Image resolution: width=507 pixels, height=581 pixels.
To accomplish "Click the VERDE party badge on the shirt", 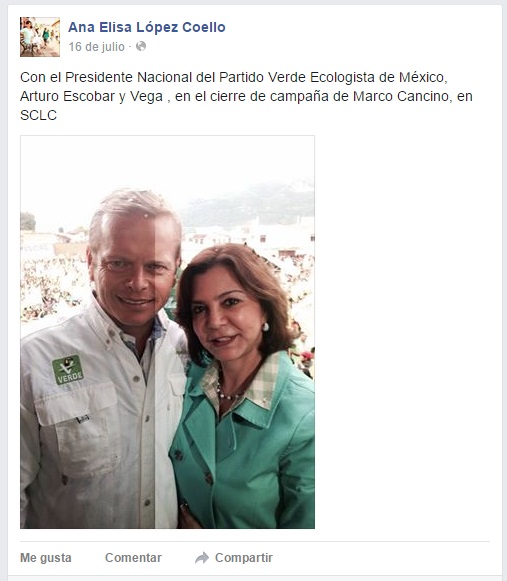I will 68,369.
